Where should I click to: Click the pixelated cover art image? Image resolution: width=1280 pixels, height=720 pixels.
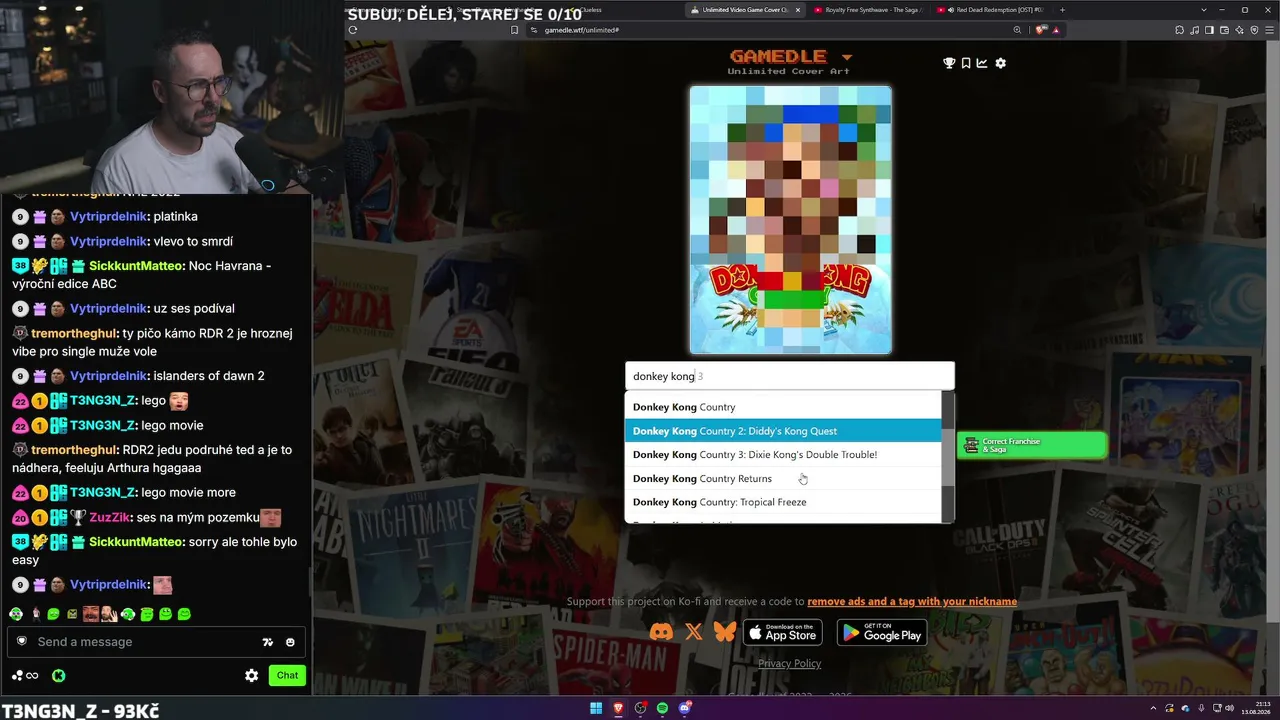click(790, 220)
